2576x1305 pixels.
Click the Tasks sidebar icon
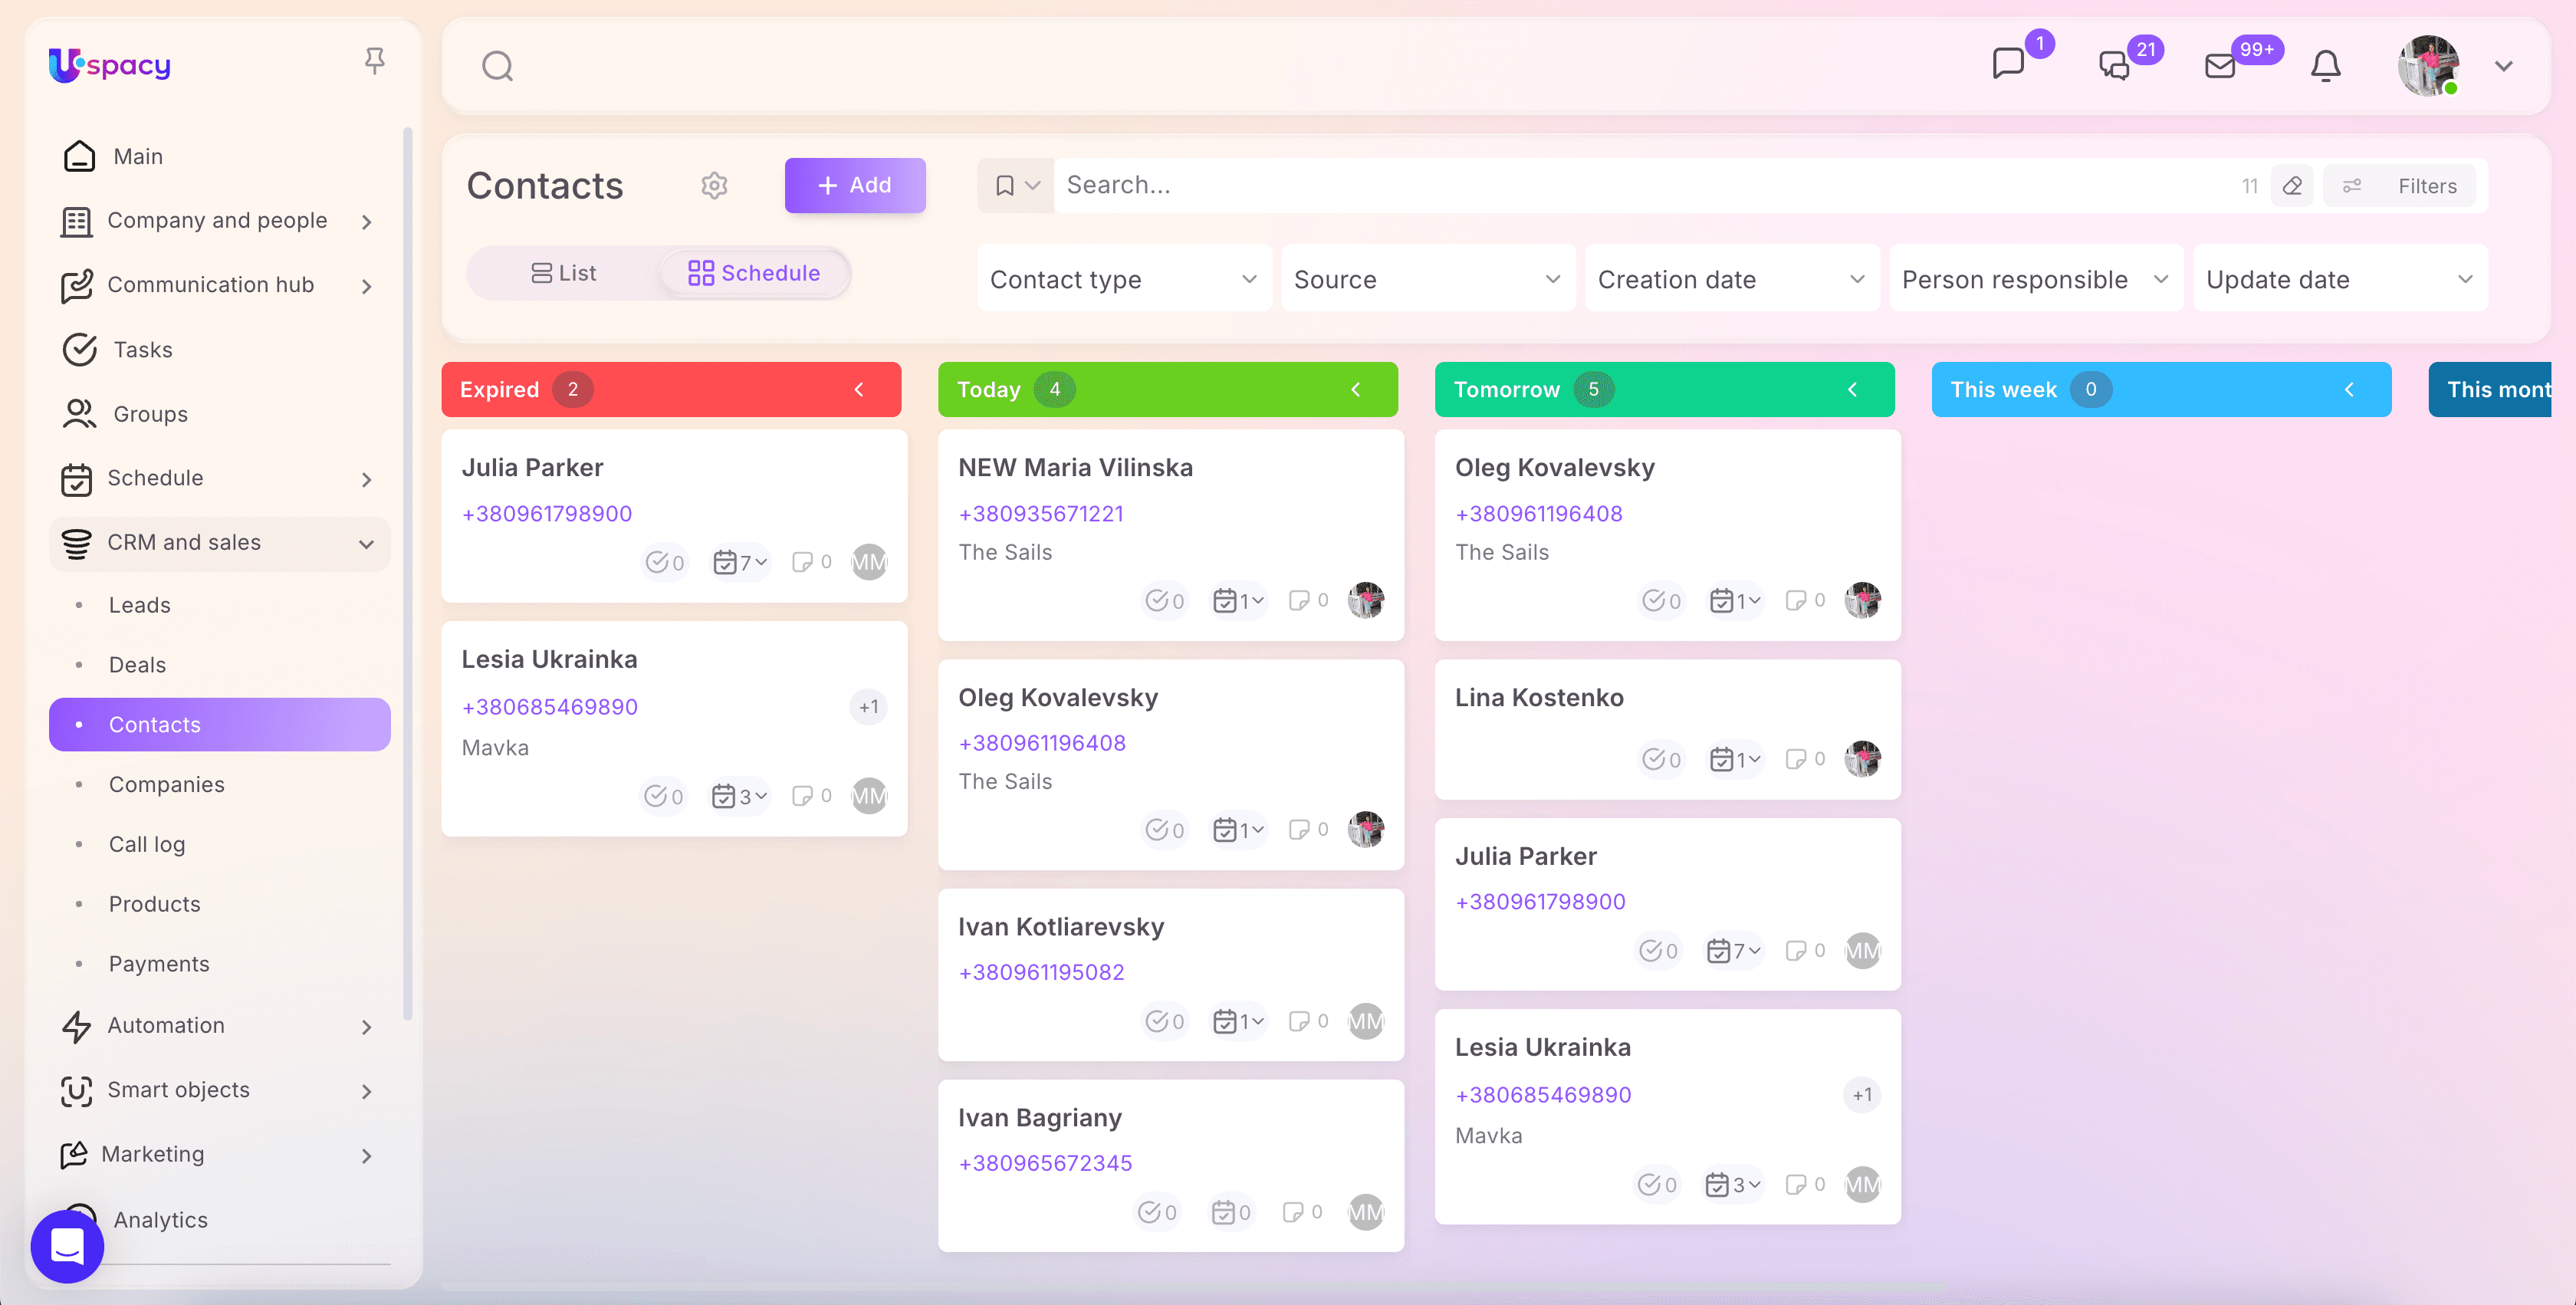click(80, 349)
